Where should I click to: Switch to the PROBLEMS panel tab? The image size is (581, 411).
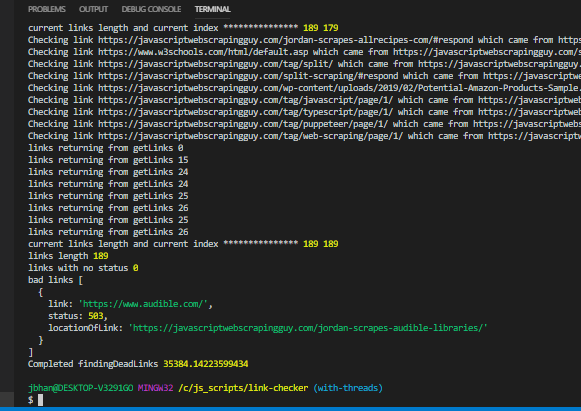(47, 9)
